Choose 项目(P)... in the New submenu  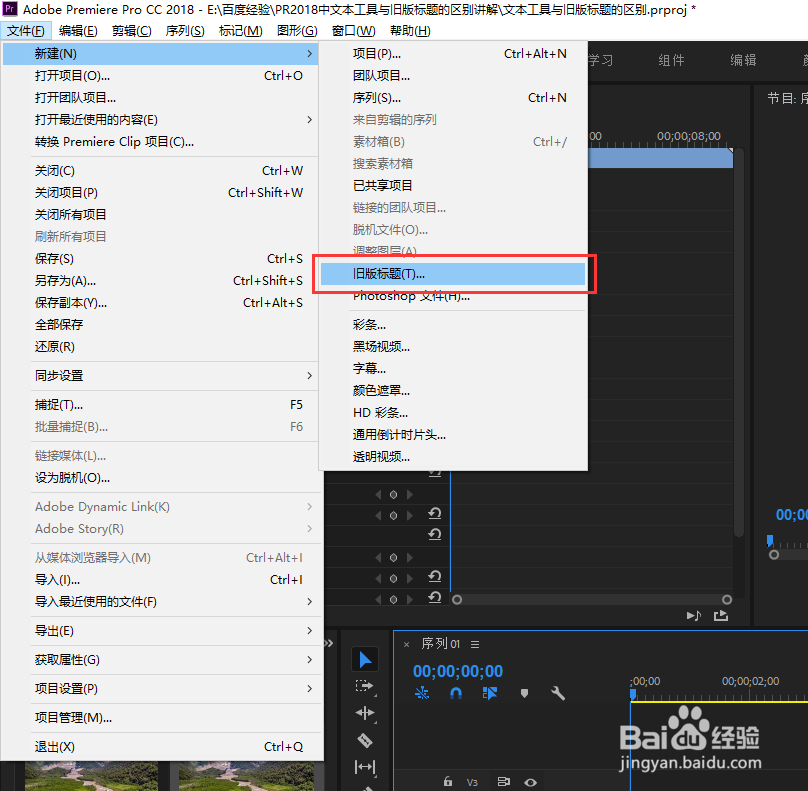coord(452,54)
